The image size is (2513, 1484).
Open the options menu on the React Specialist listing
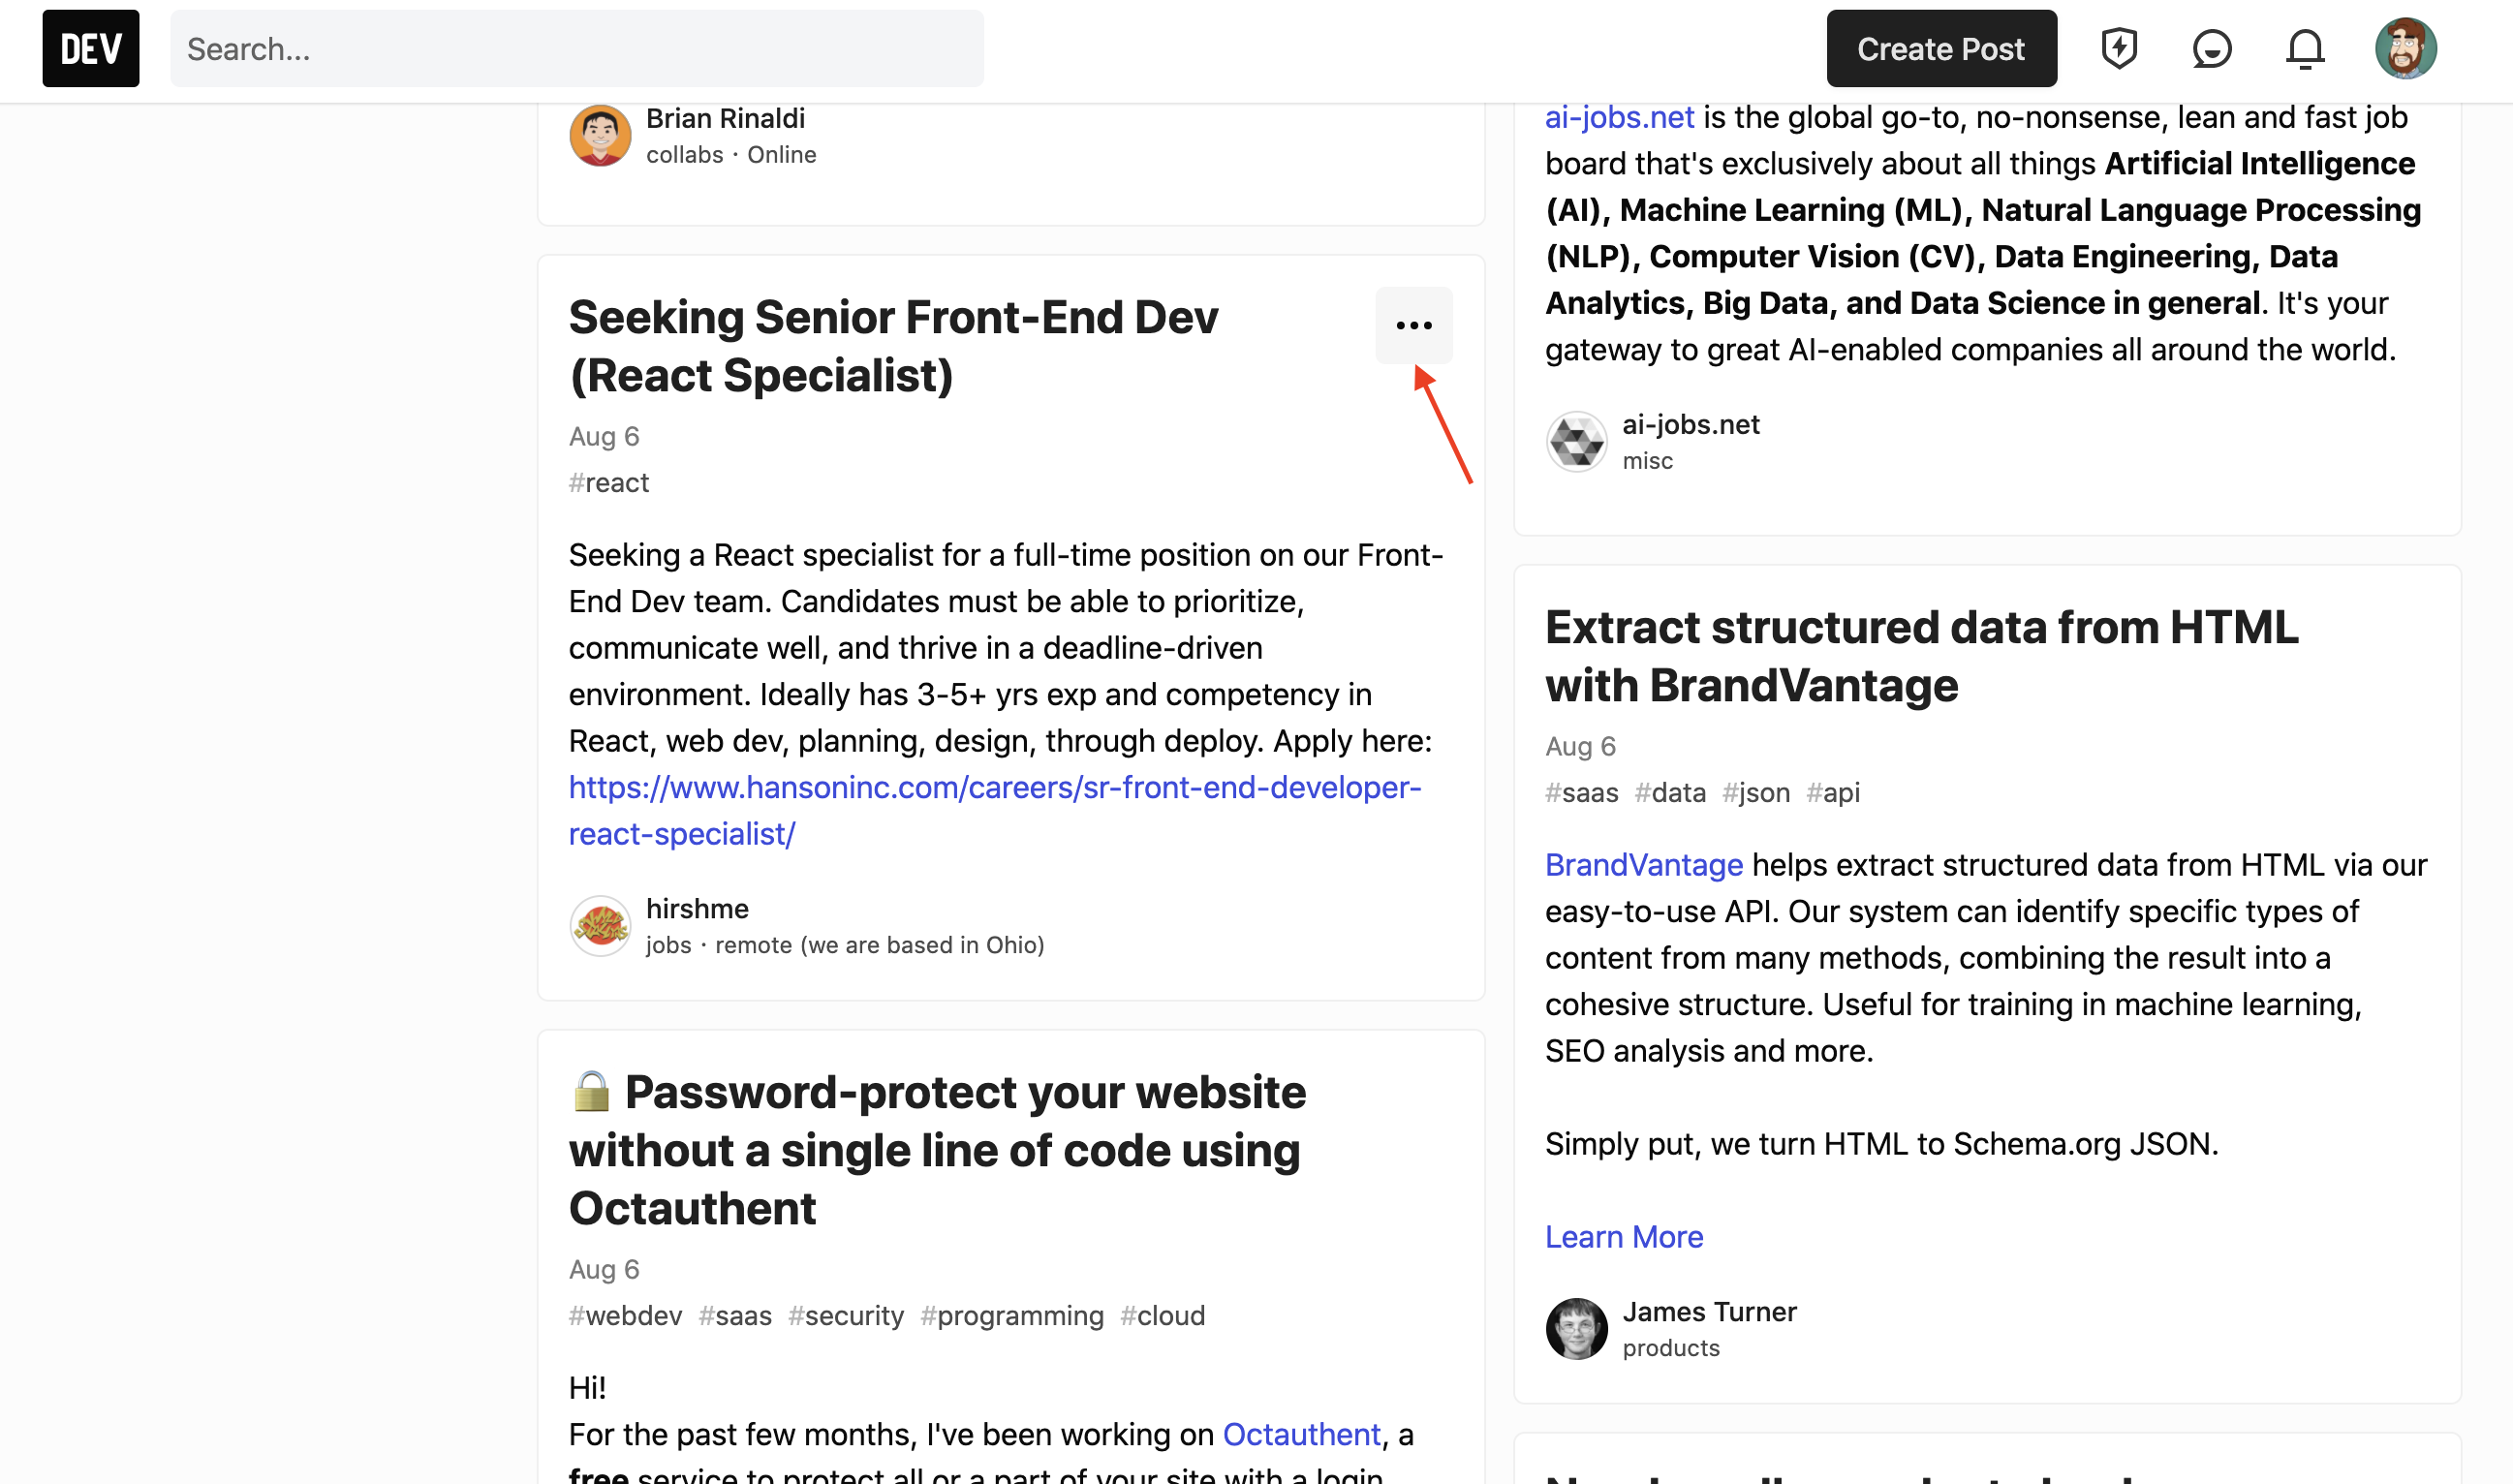(x=1414, y=325)
